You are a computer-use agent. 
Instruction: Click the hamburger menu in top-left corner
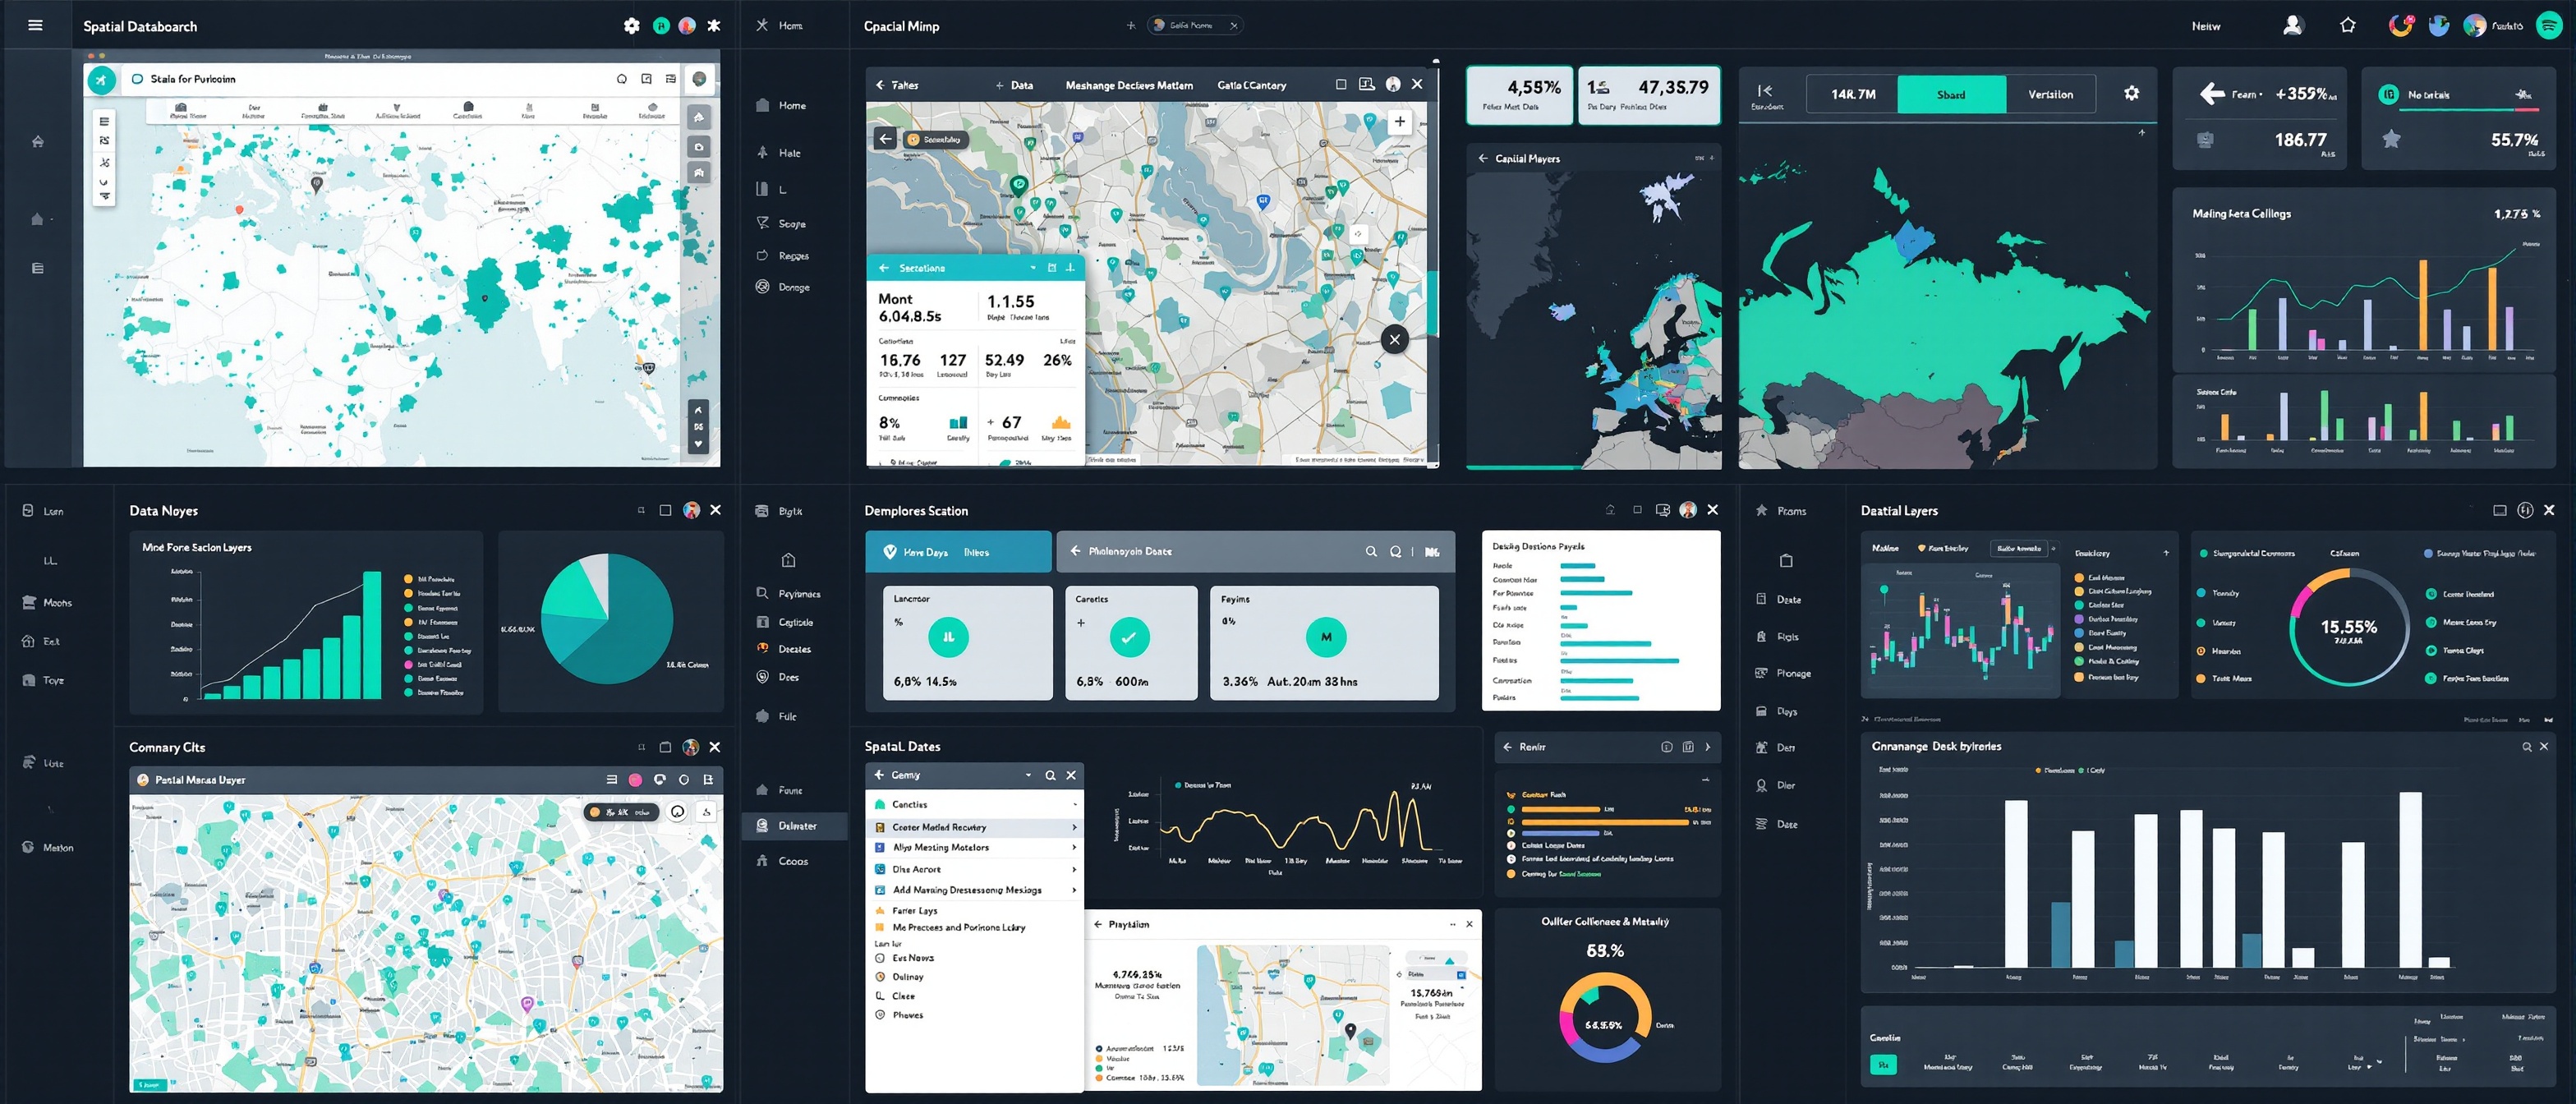(35, 25)
